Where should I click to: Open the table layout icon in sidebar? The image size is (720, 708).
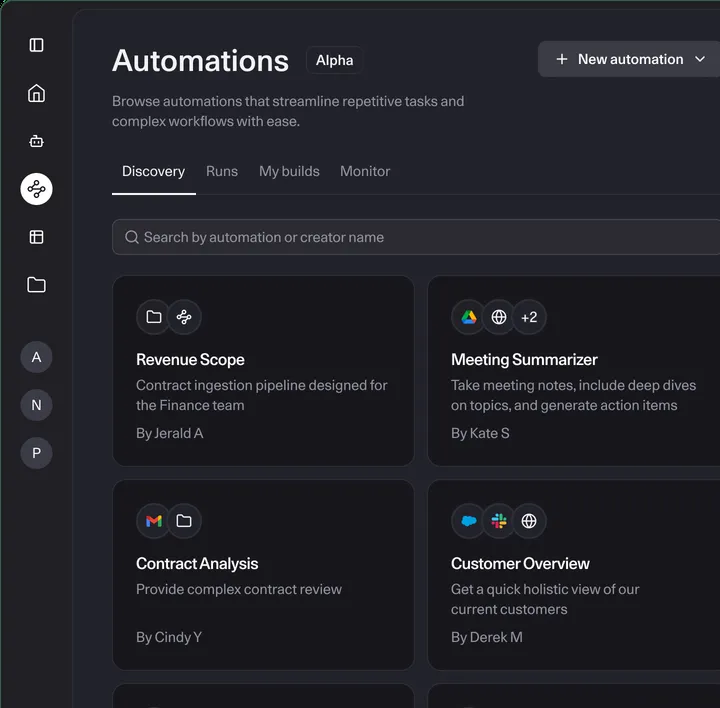pyautogui.click(x=36, y=237)
